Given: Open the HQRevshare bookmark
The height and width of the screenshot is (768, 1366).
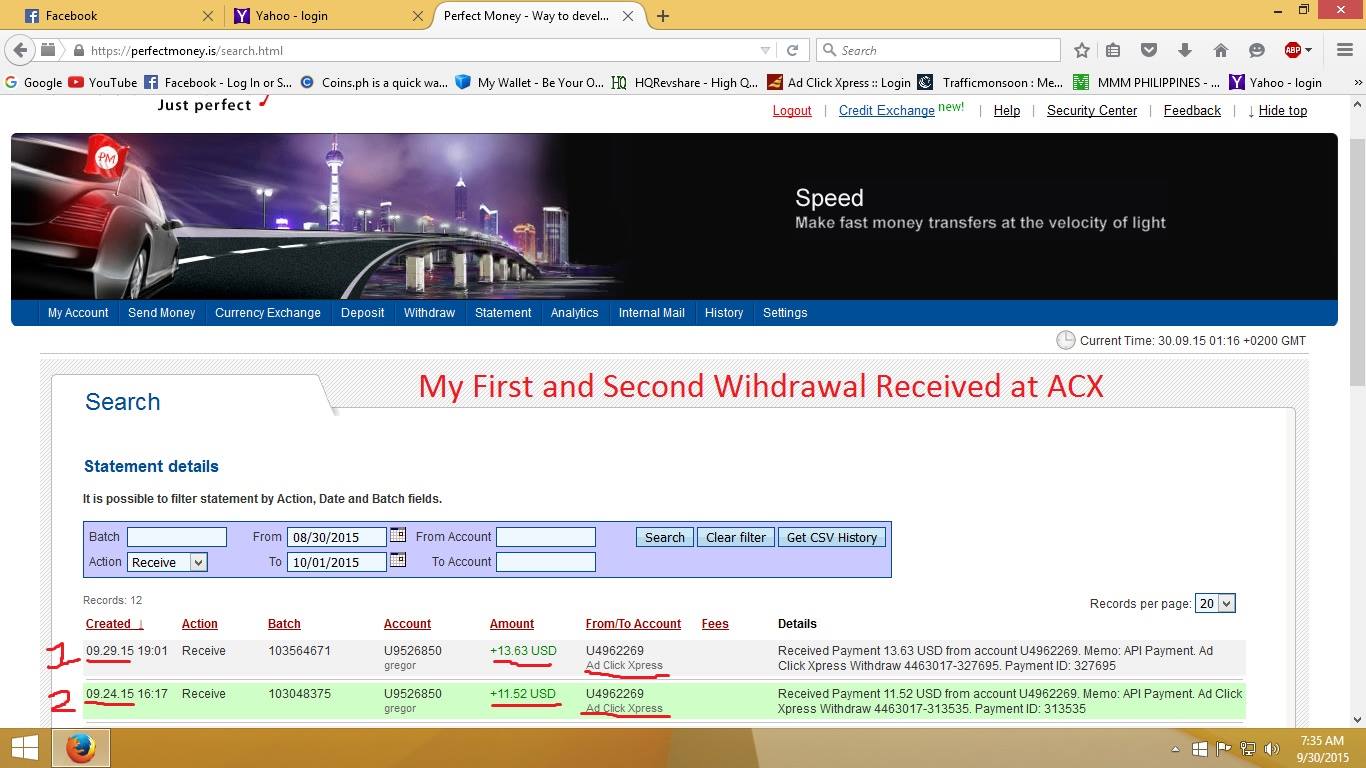Looking at the screenshot, I should 685,83.
